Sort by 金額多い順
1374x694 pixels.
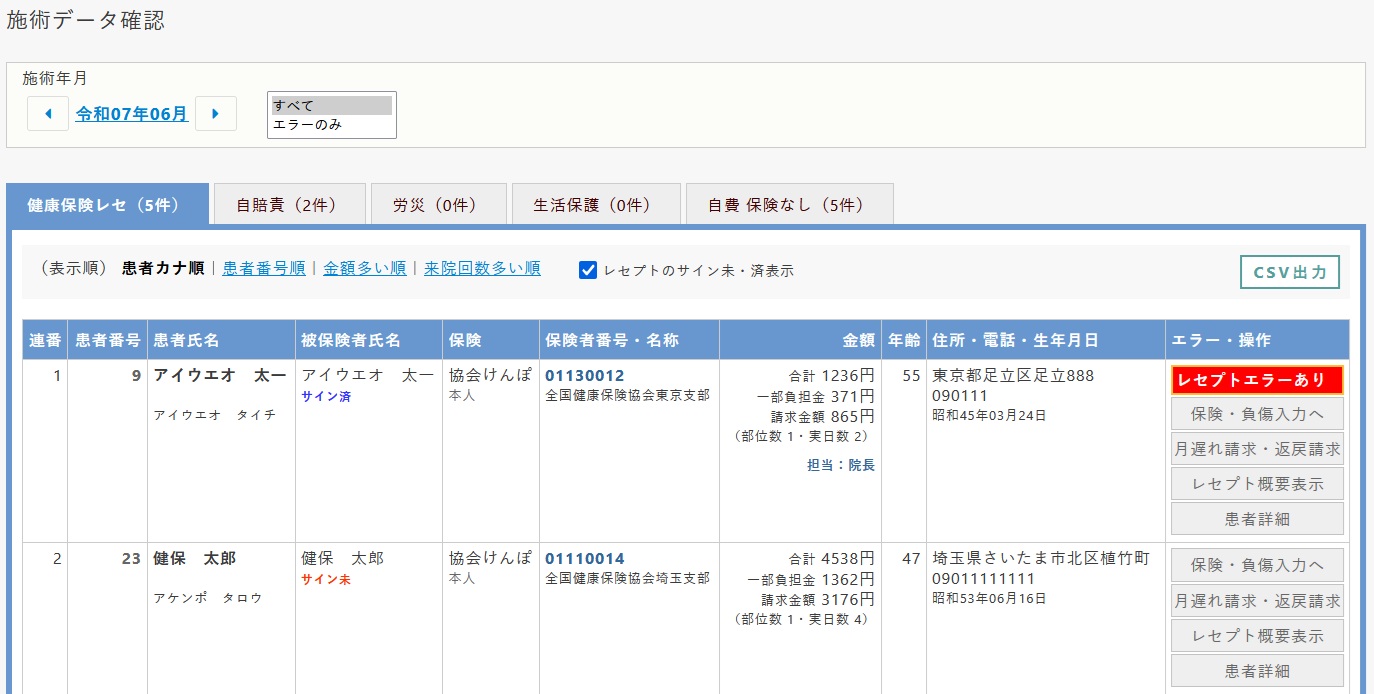[364, 268]
